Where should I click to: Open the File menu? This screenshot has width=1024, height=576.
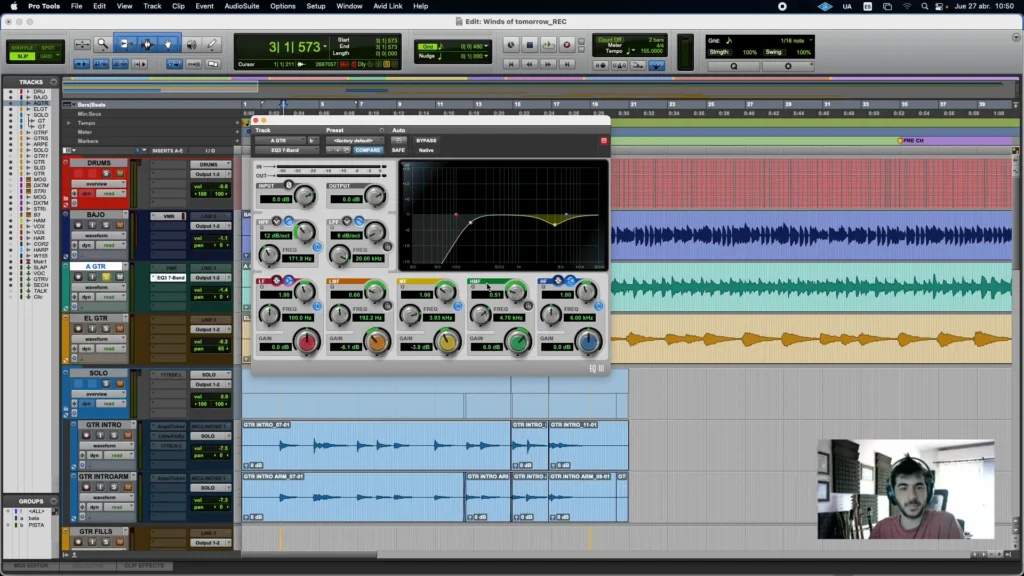click(76, 7)
